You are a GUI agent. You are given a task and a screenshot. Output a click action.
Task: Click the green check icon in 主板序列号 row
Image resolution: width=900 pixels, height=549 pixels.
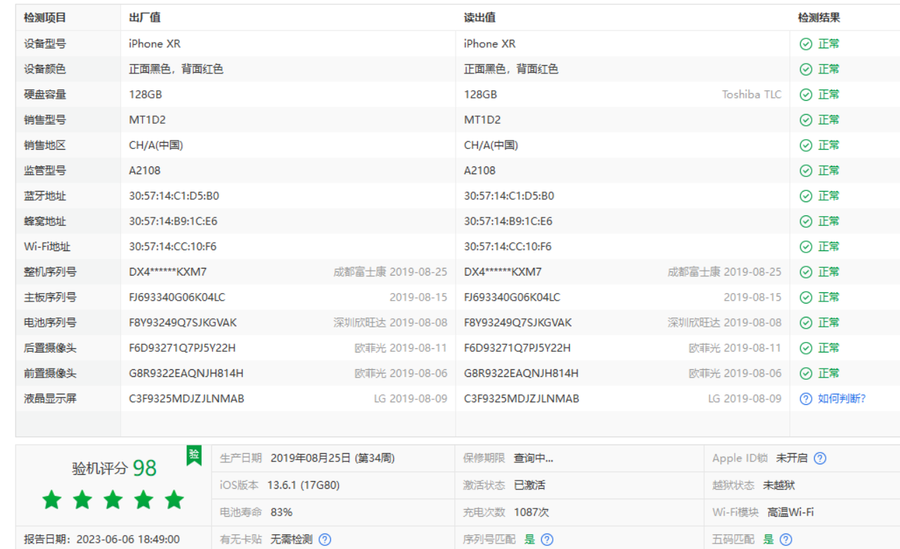coord(806,297)
